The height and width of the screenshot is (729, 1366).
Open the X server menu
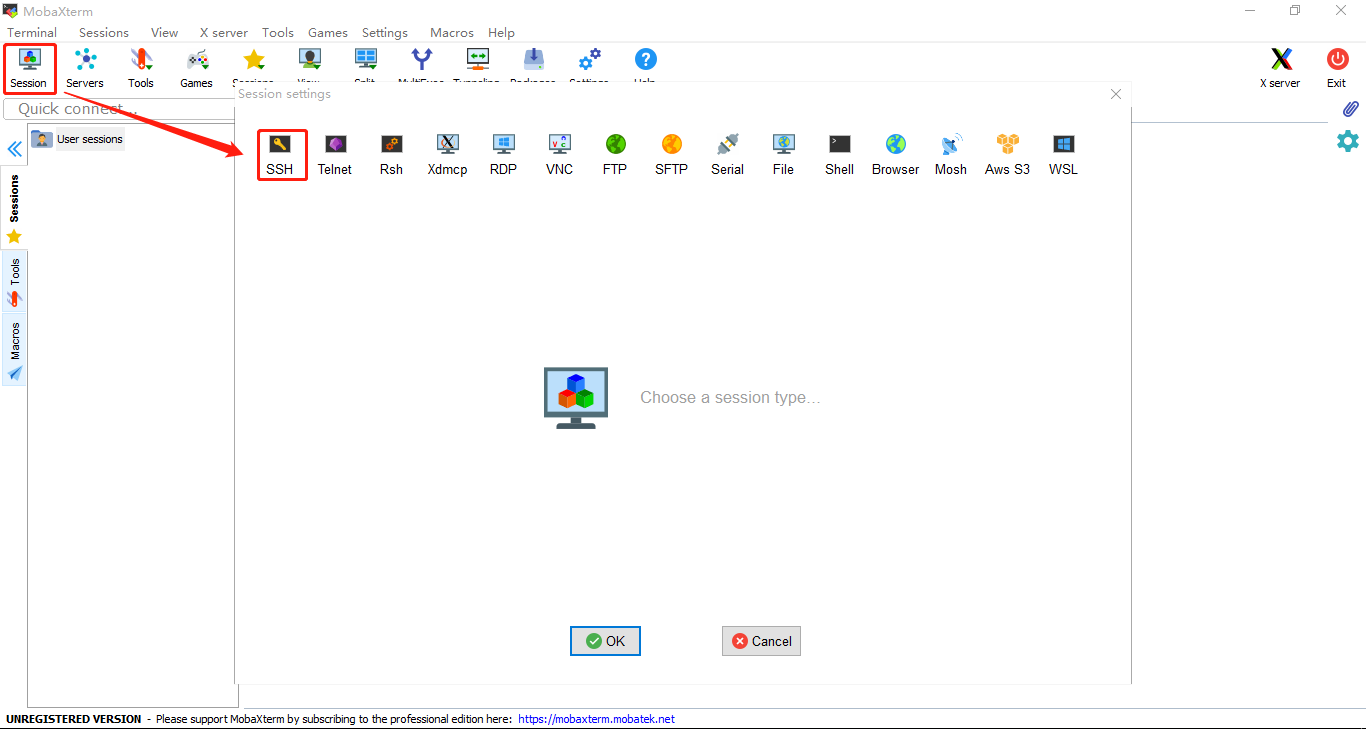point(223,32)
